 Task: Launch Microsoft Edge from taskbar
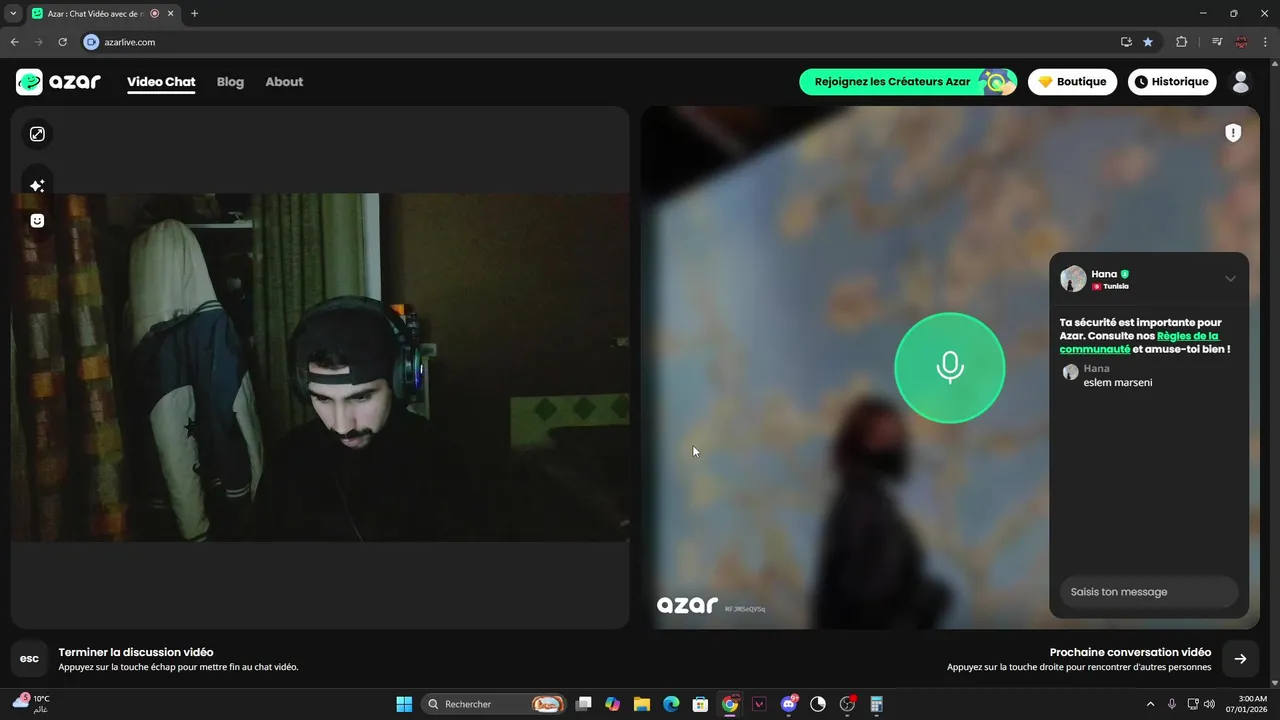(x=671, y=704)
